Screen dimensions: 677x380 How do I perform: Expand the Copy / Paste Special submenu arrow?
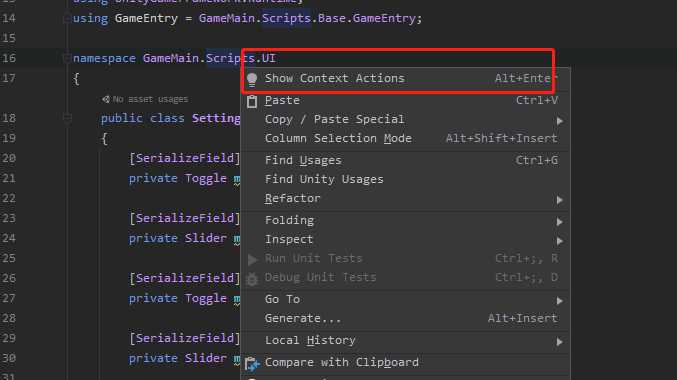tap(560, 121)
